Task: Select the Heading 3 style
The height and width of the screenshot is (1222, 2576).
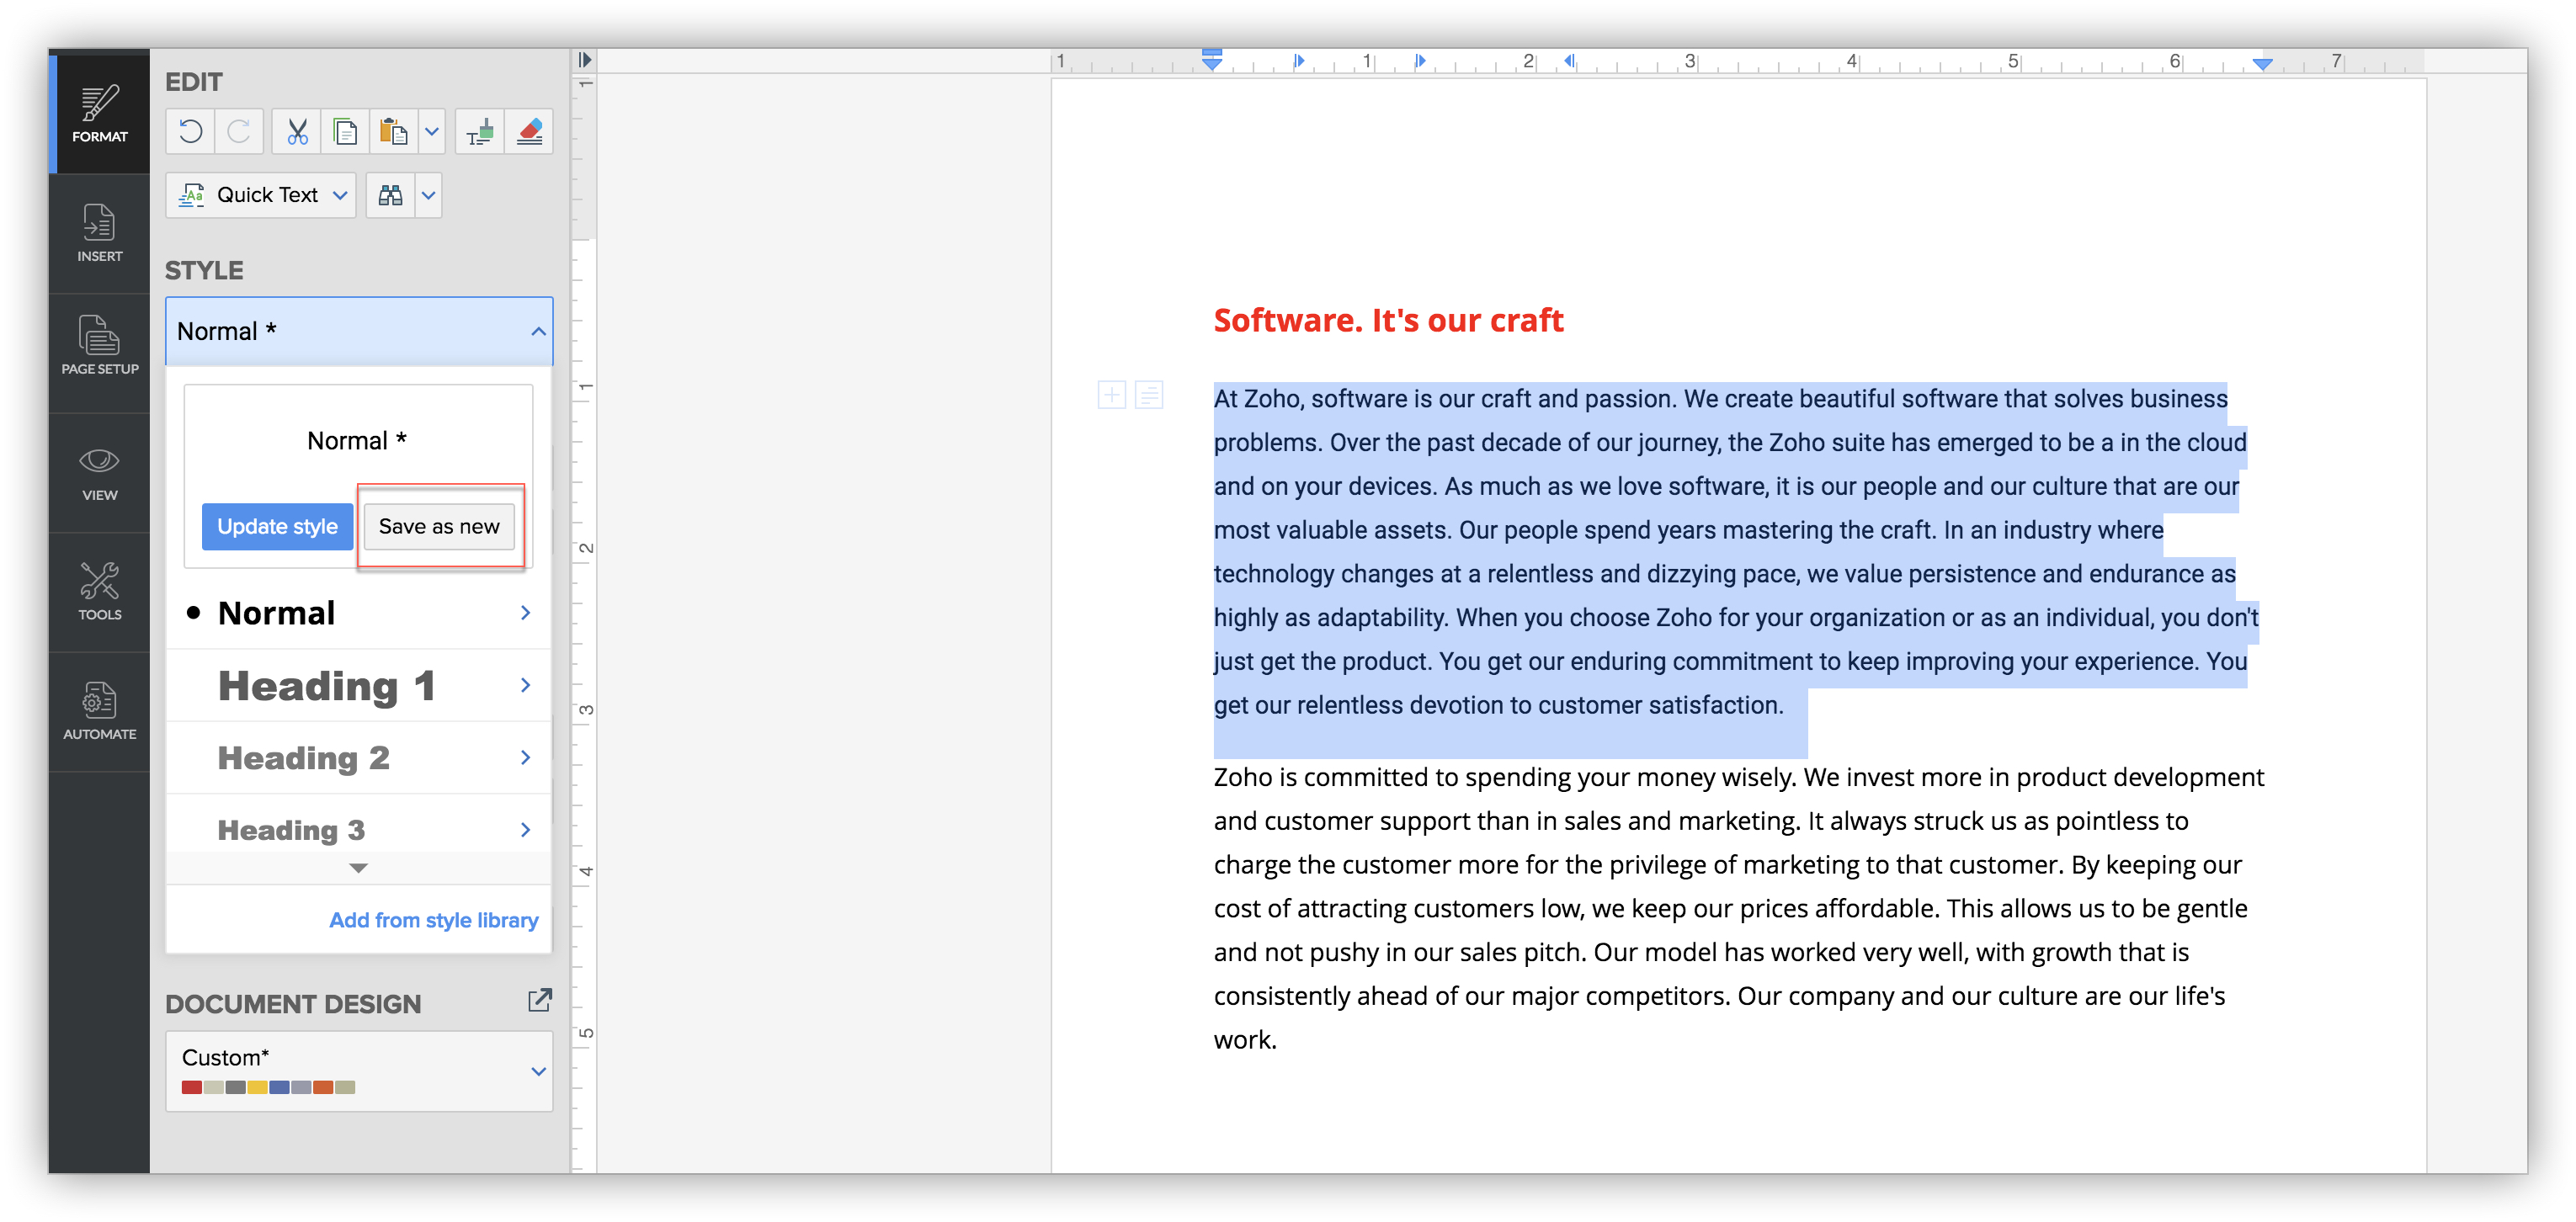Action: click(x=291, y=830)
